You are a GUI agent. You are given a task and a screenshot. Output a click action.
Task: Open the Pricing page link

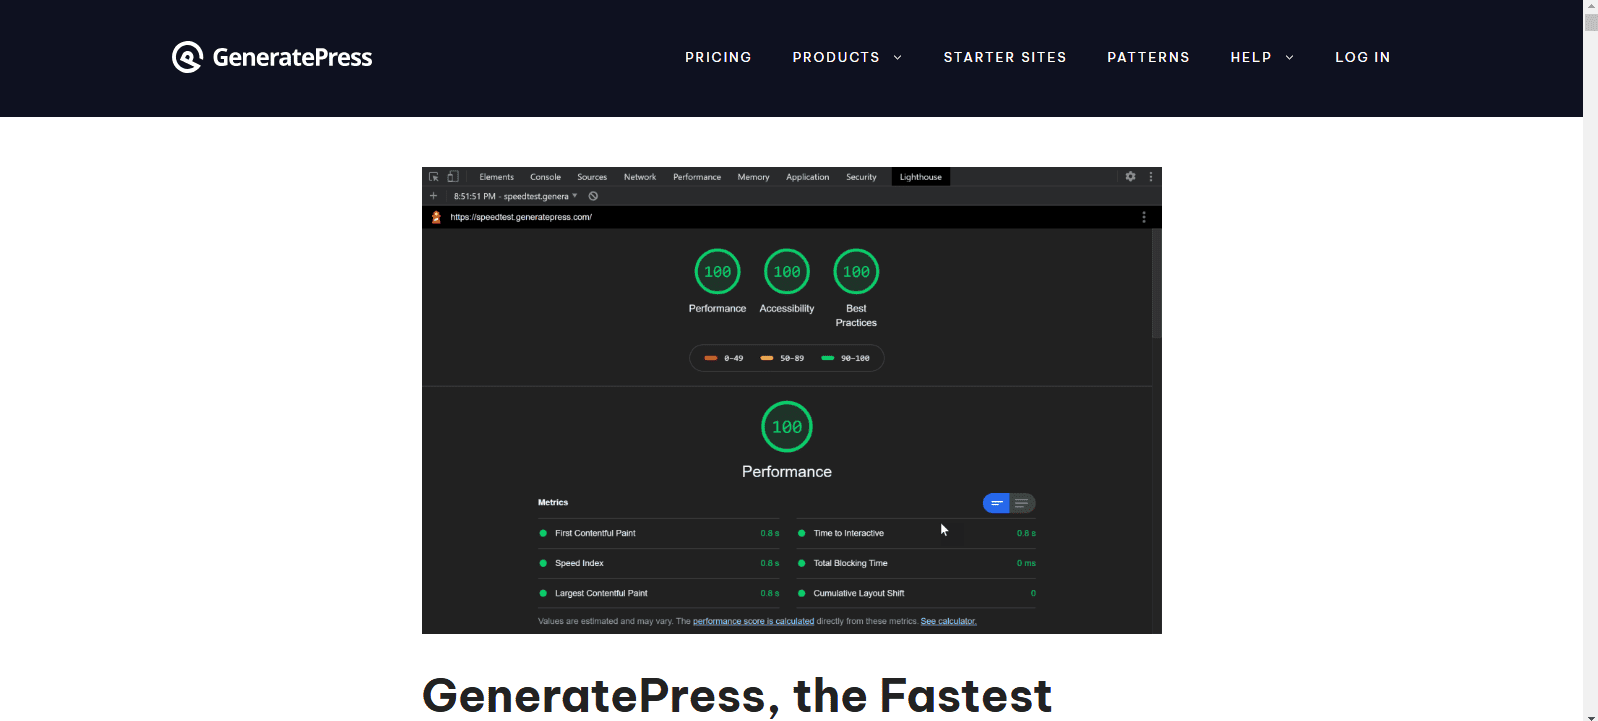(x=718, y=57)
